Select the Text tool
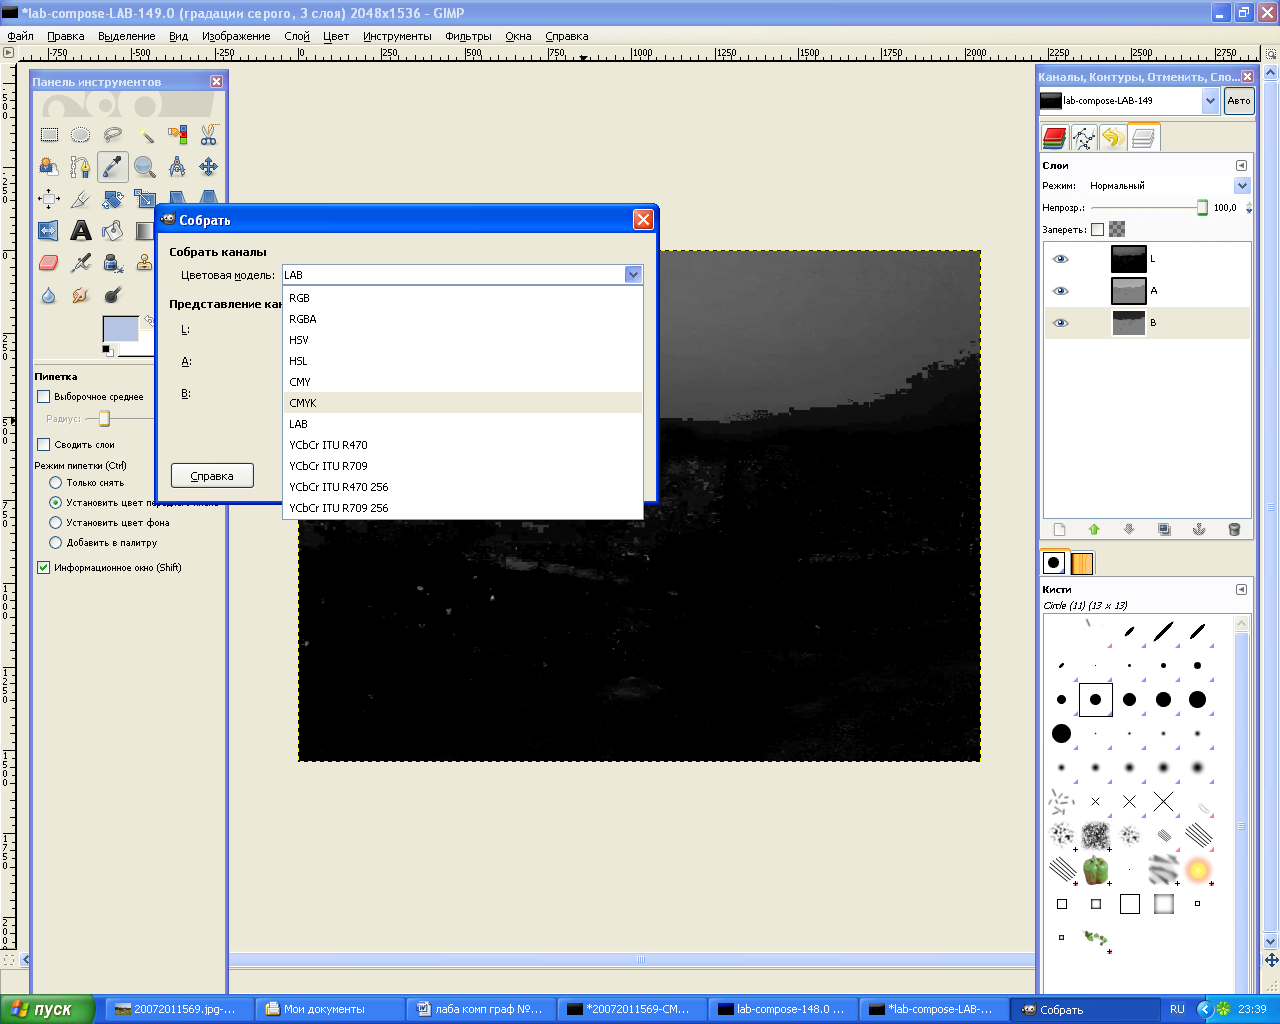 click(x=81, y=231)
